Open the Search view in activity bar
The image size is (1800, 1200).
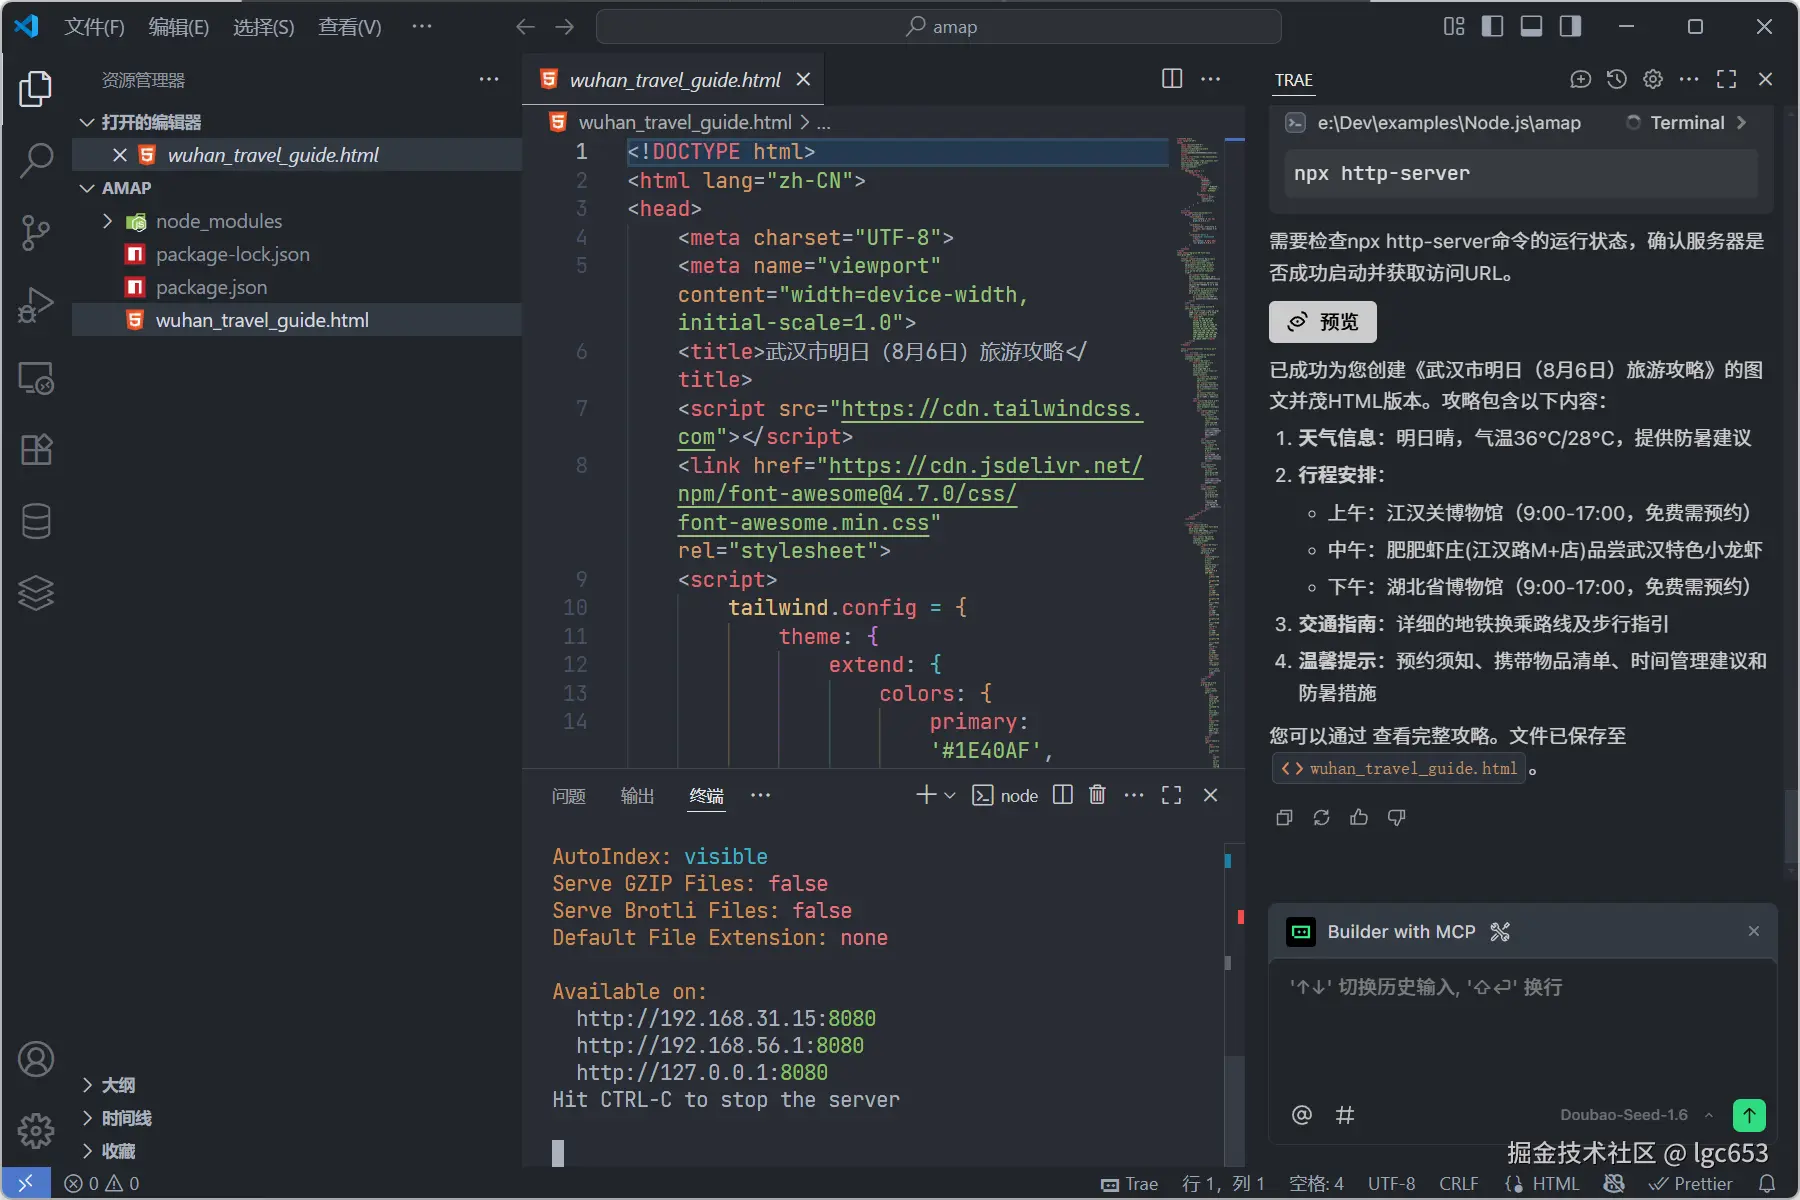coord(36,160)
